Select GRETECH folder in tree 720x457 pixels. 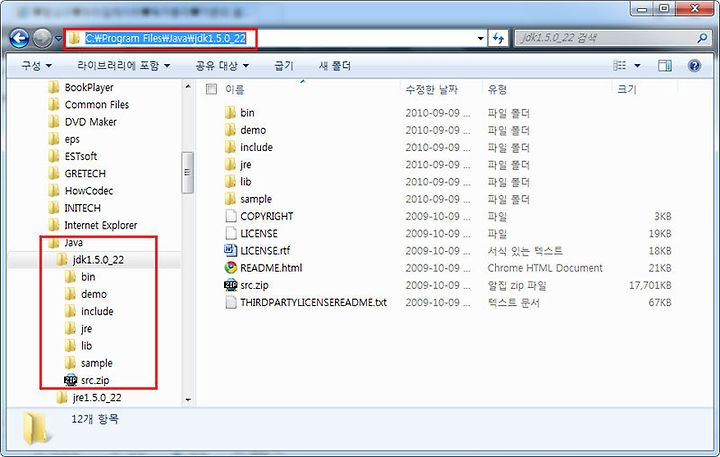tap(85, 174)
